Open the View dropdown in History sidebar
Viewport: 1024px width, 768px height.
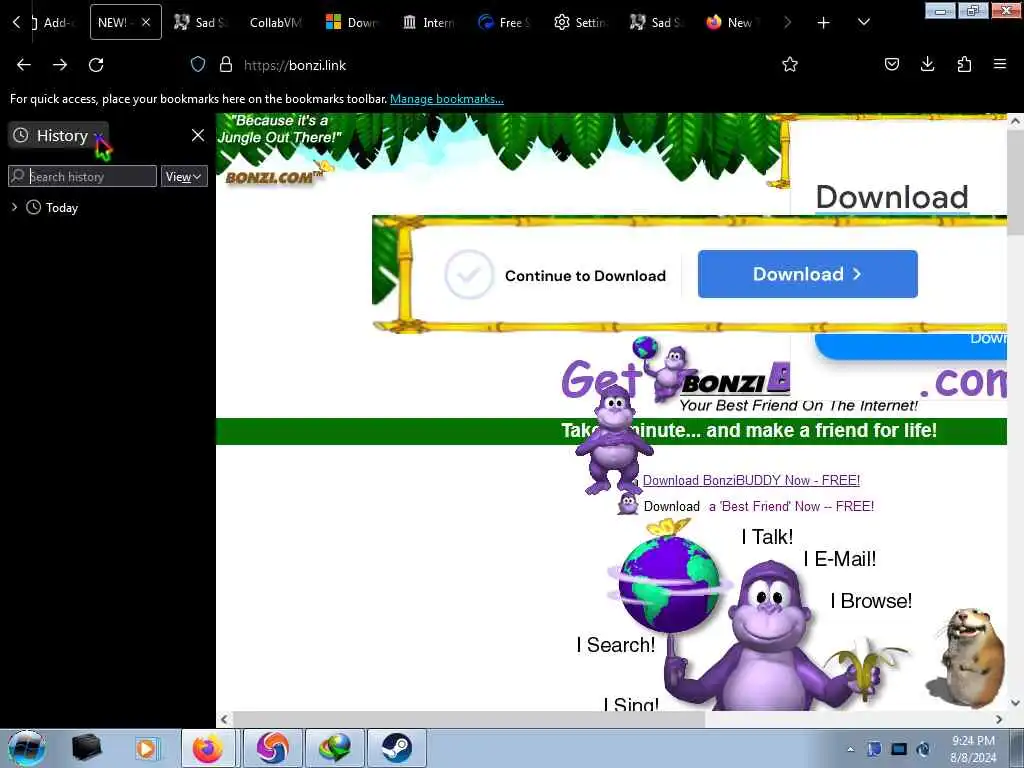point(184,176)
